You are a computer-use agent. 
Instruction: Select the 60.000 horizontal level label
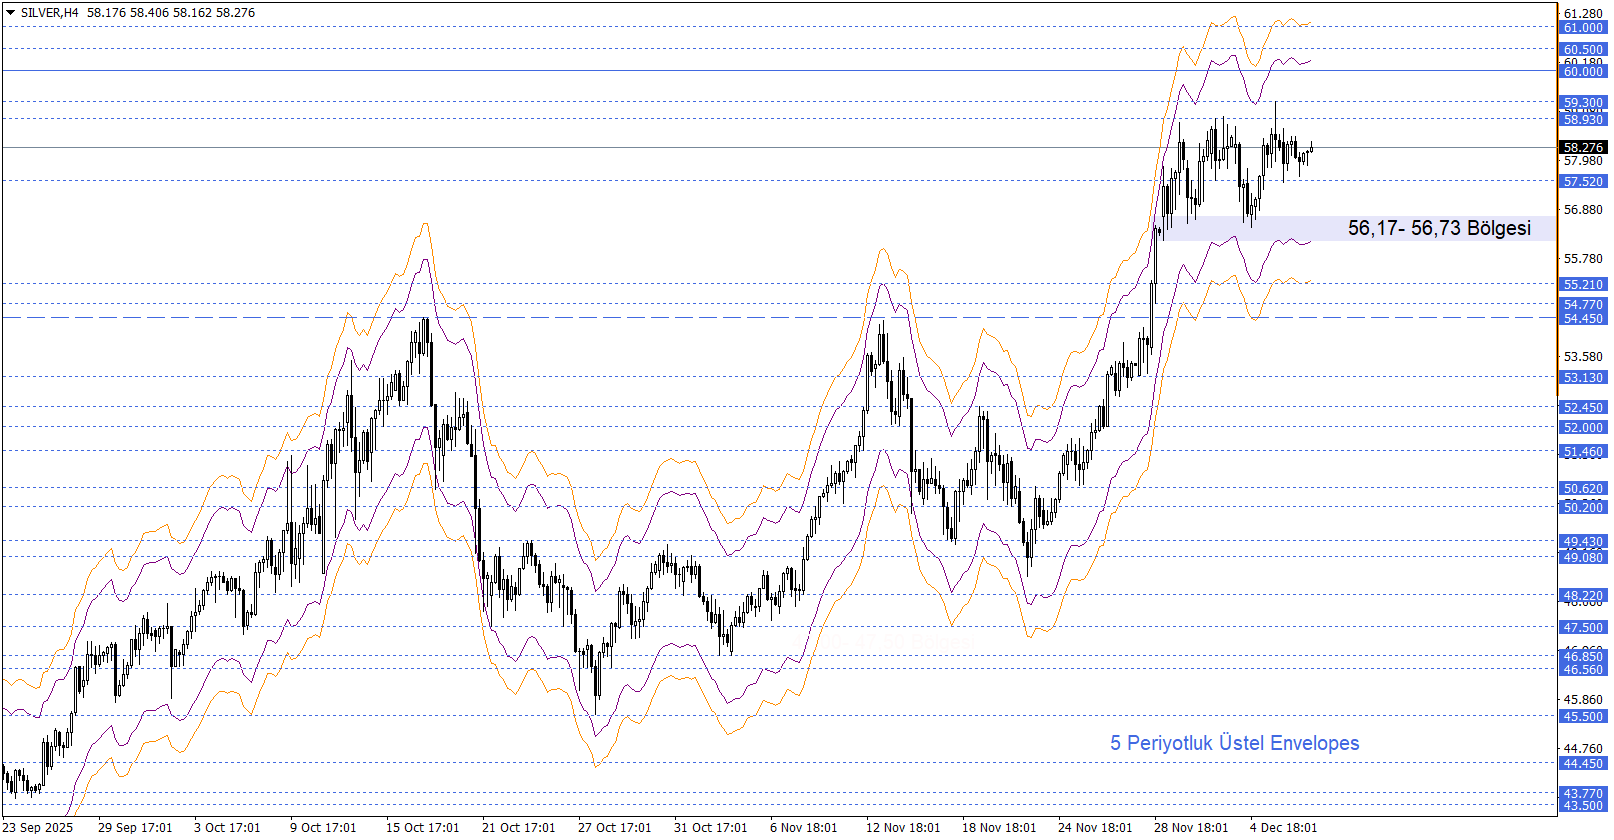point(1583,72)
